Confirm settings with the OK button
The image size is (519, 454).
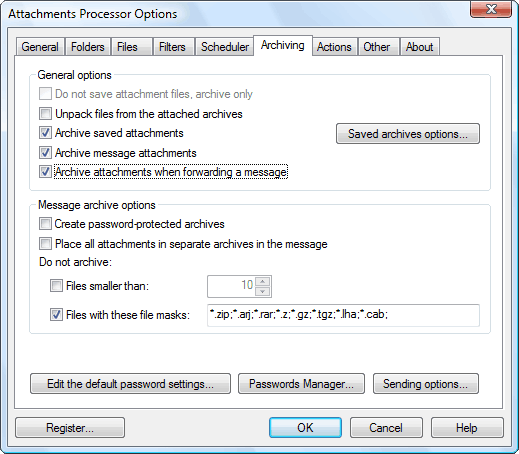click(x=305, y=428)
